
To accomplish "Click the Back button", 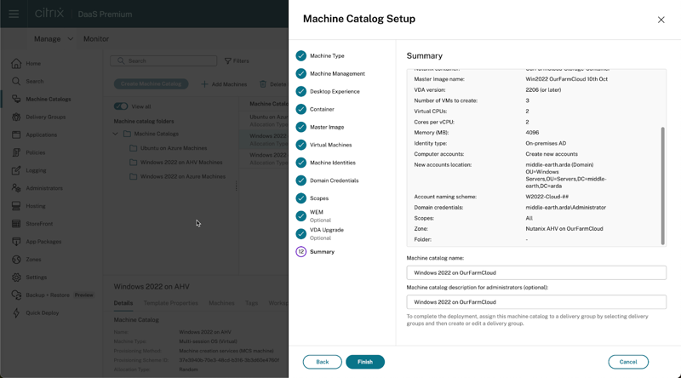I will coord(322,362).
